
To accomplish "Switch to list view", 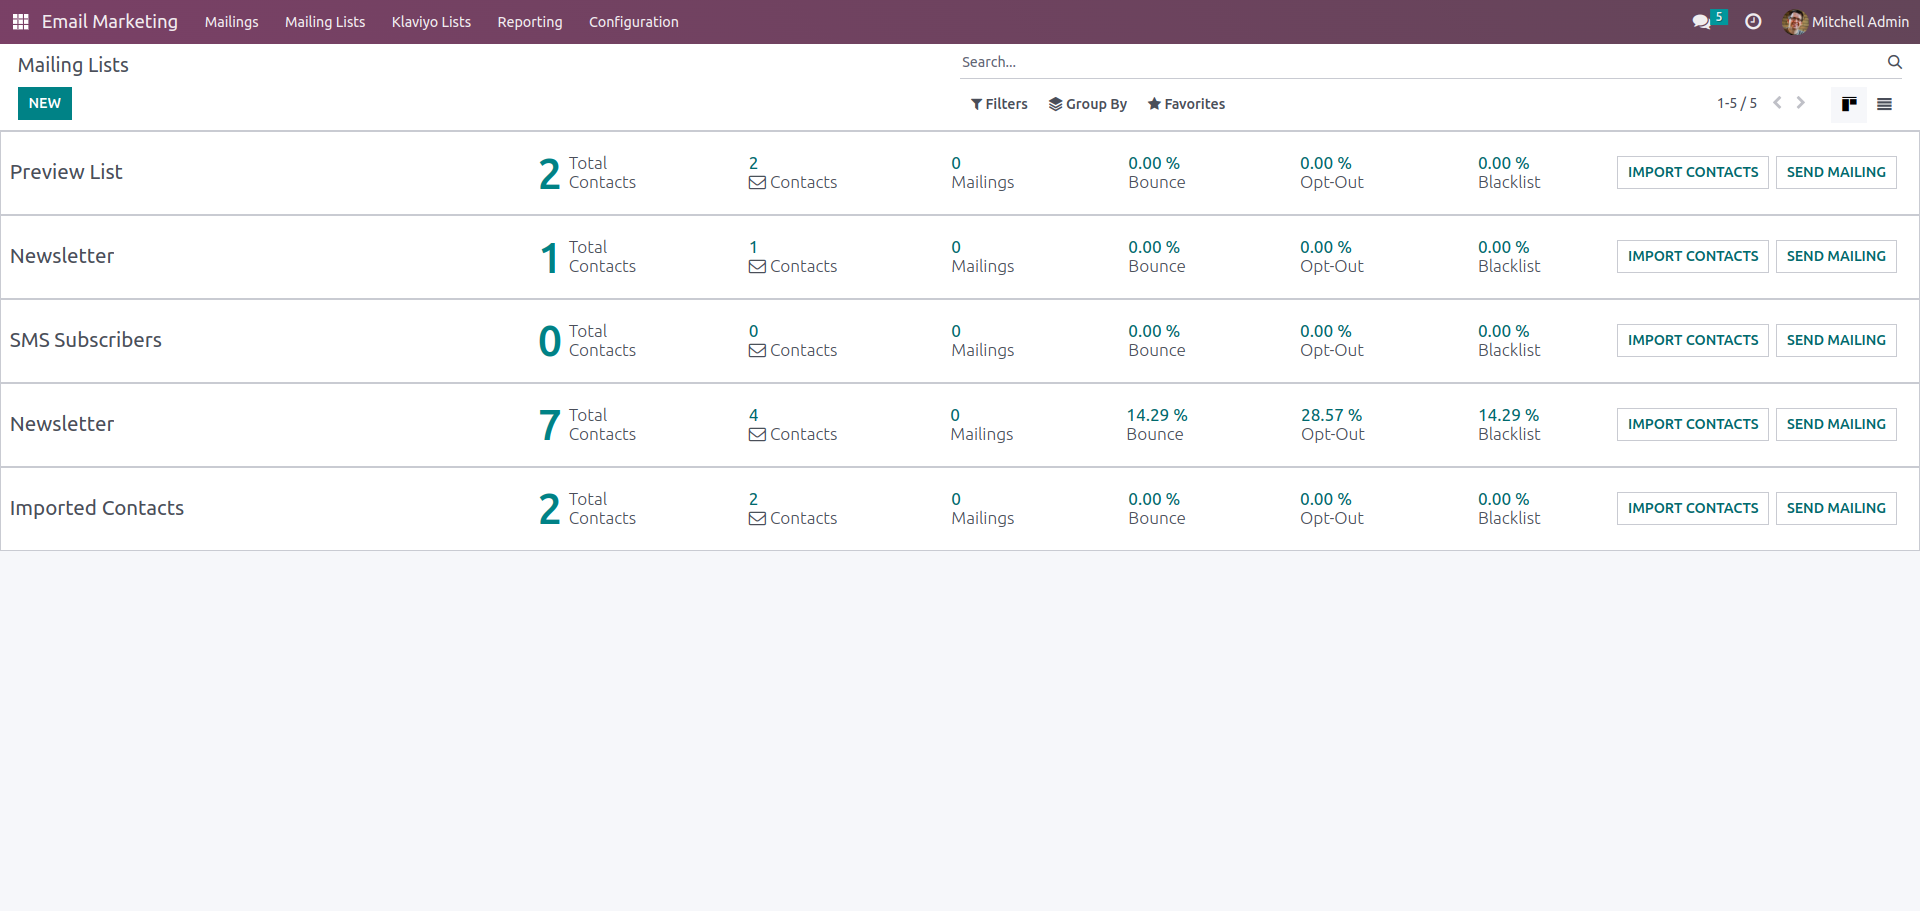I will [x=1884, y=104].
